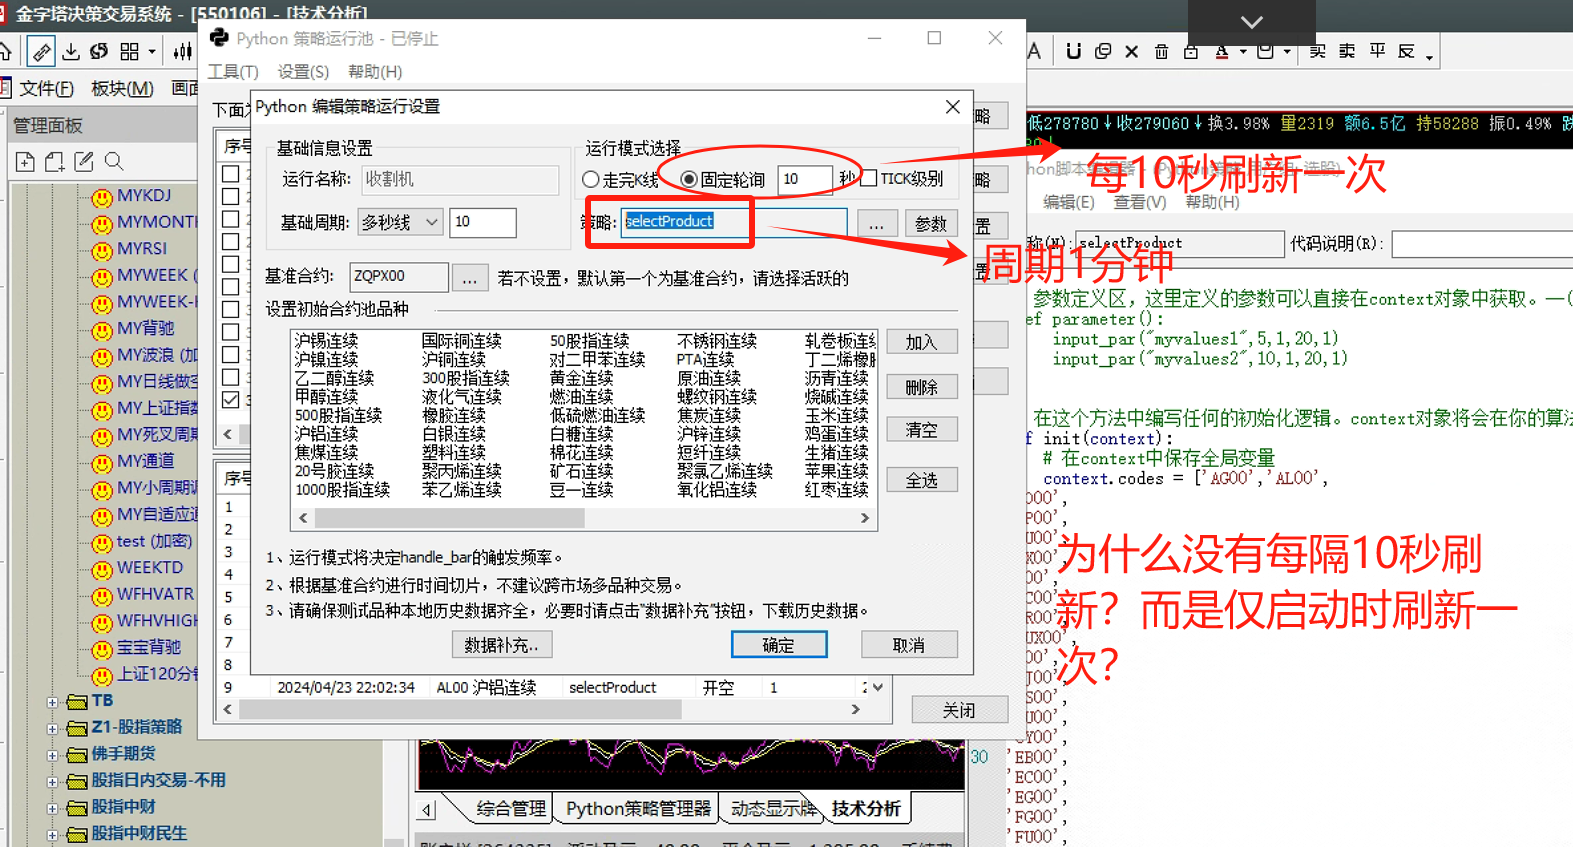Click the 清空 button
The height and width of the screenshot is (847, 1573).
921,430
